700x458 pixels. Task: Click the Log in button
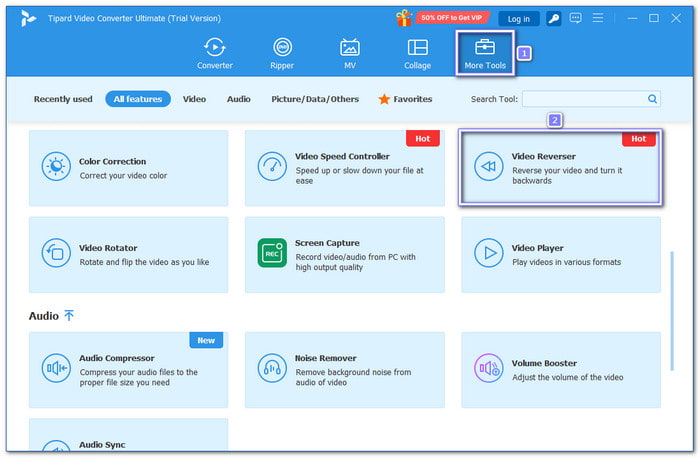pyautogui.click(x=519, y=19)
